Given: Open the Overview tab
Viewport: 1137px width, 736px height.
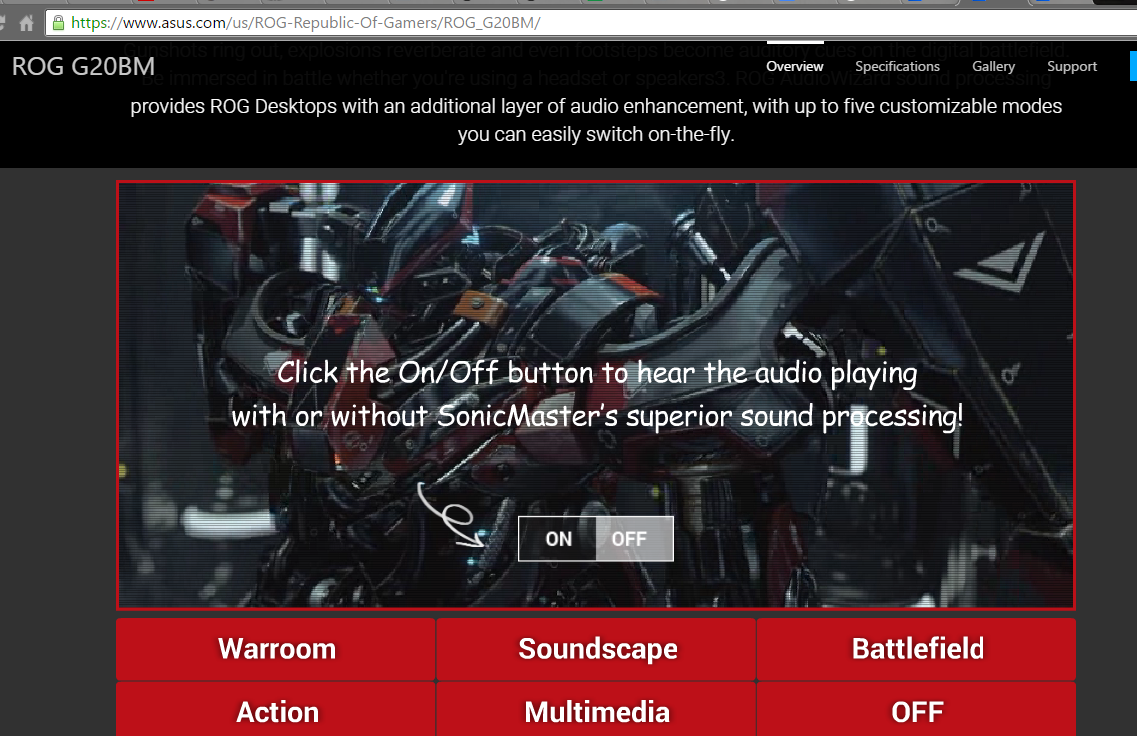Looking at the screenshot, I should pos(795,66).
